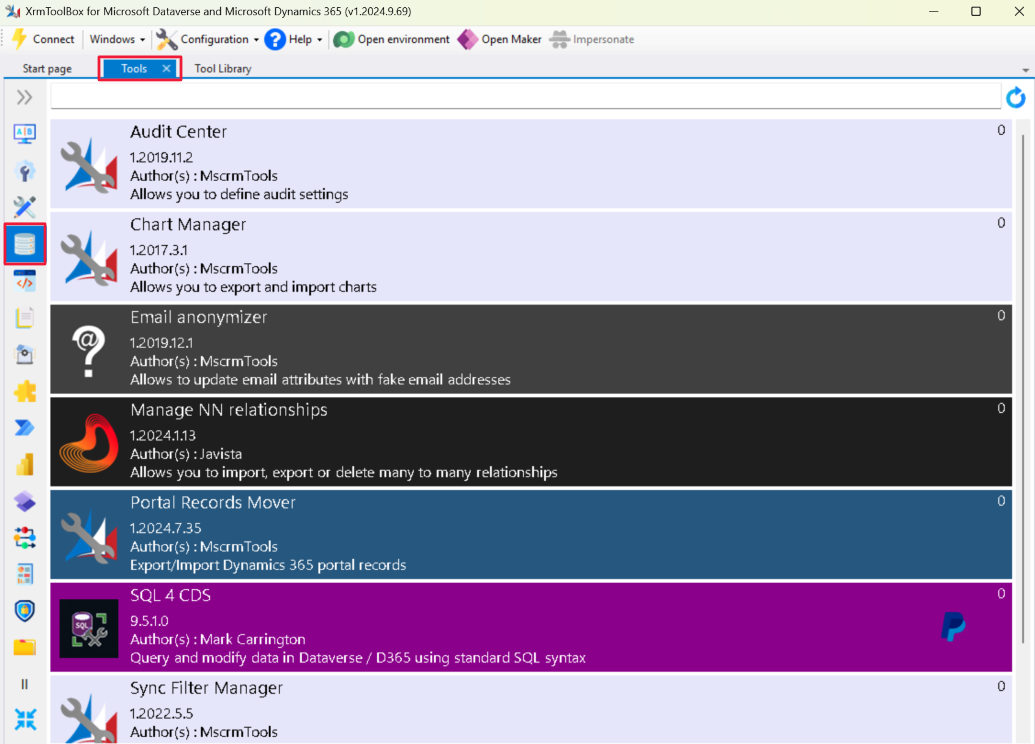Screen dimensions: 1035x744
Task: Click the SQL 4 CDS tool icon
Action: coord(88,628)
